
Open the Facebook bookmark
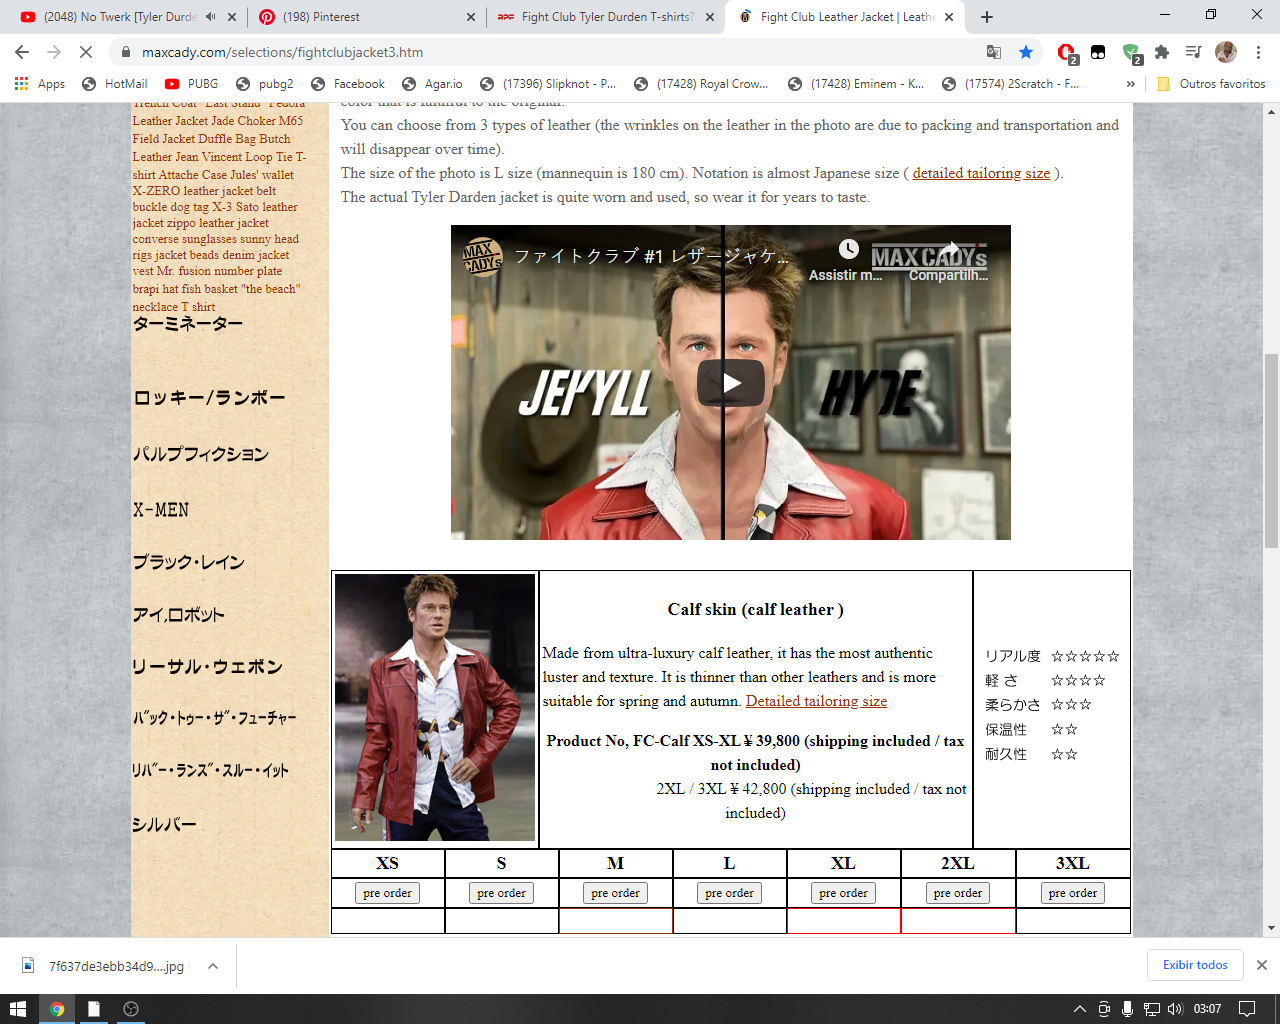(348, 84)
